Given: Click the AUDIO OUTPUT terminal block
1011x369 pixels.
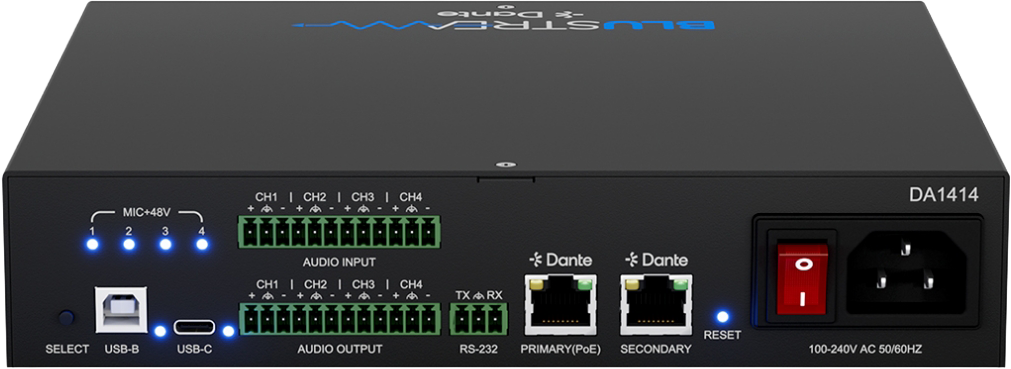Looking at the screenshot, I should click(340, 319).
